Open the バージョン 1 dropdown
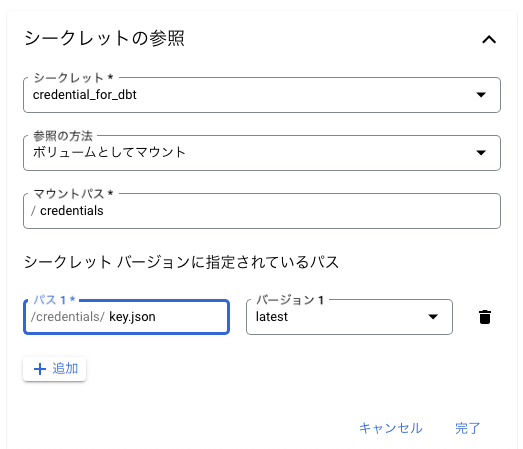 point(349,317)
